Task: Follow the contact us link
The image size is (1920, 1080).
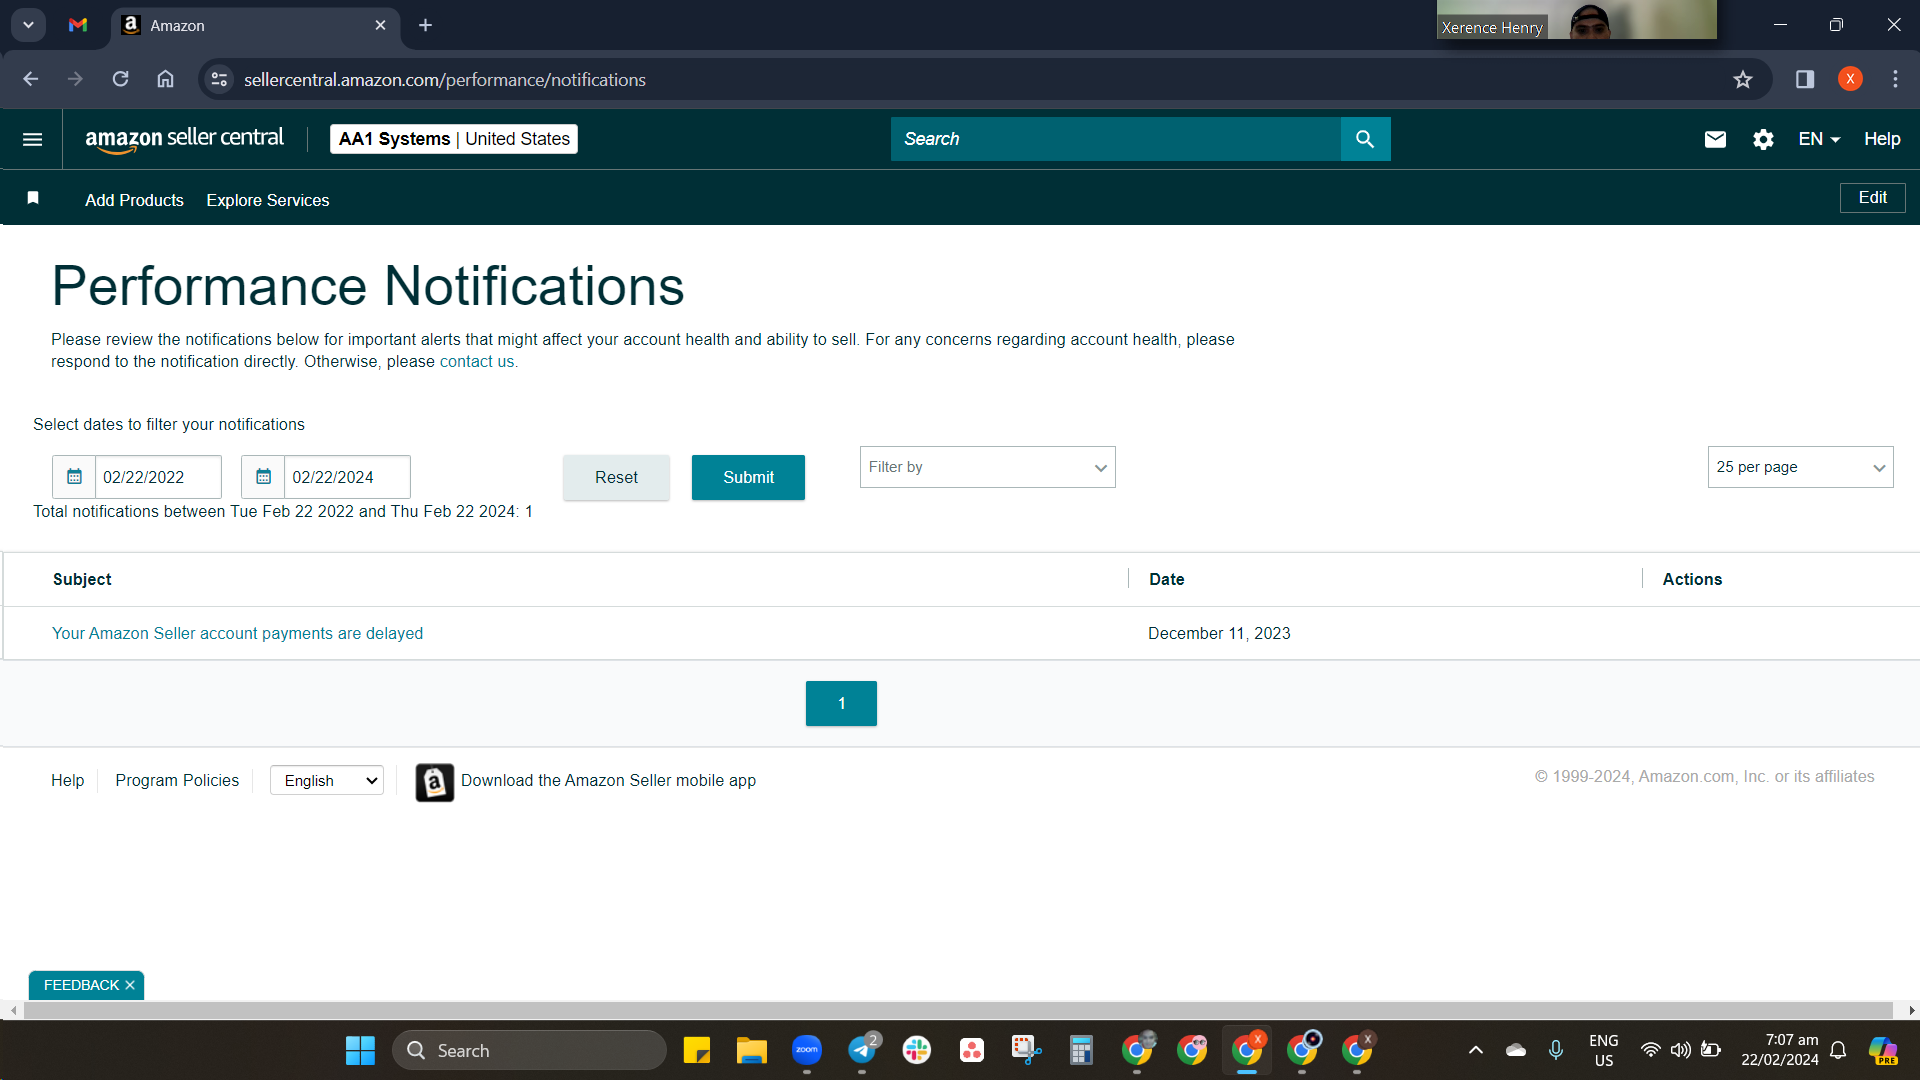Action: tap(477, 362)
